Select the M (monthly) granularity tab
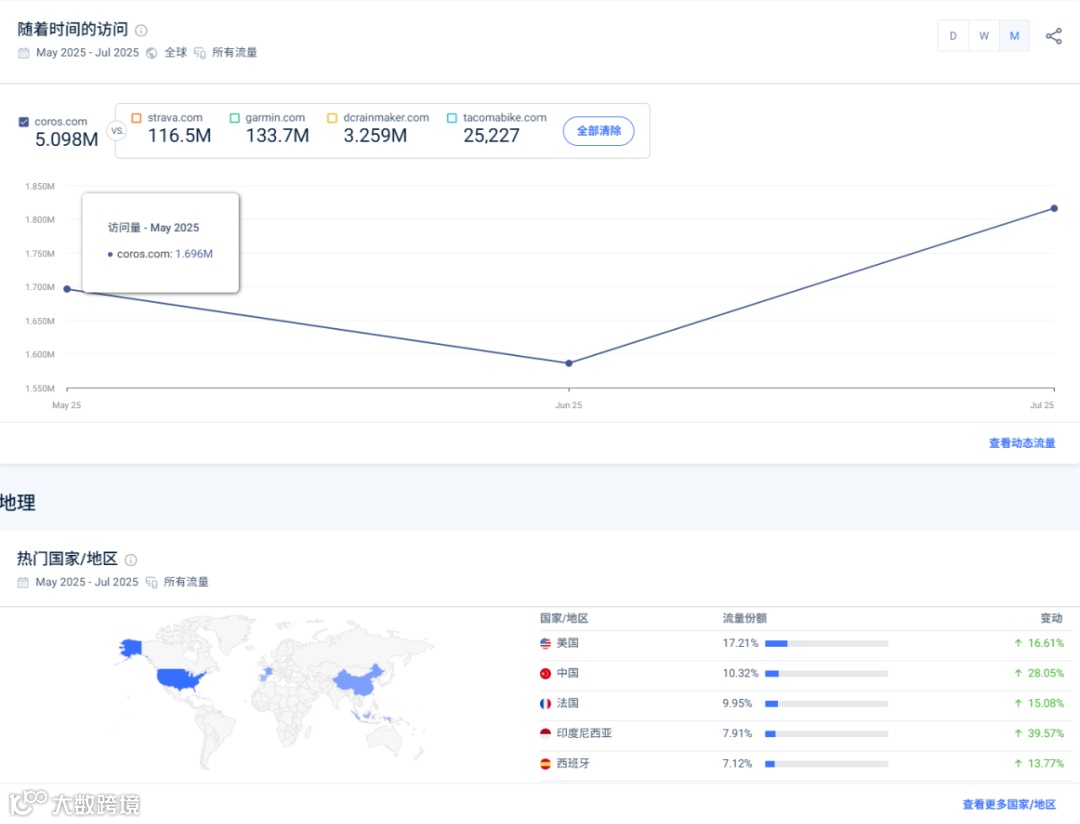 pyautogui.click(x=1015, y=36)
